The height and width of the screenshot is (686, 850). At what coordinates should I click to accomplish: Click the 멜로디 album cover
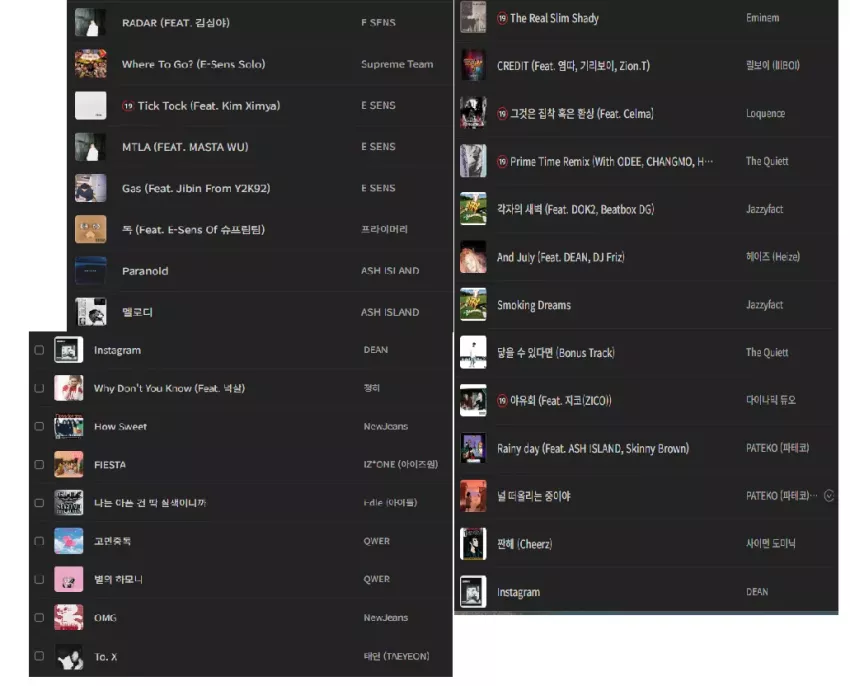point(91,312)
